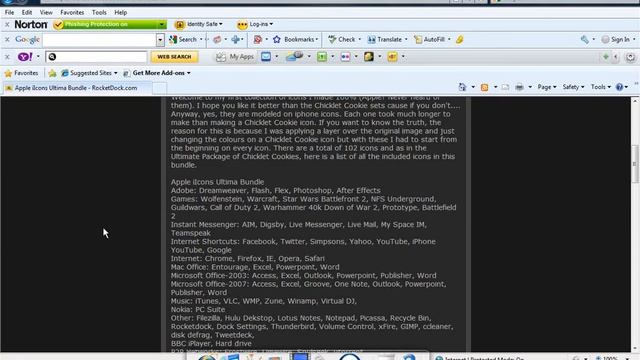Close the Norton toolbar
Screen dimensions: 640x360
point(7,24)
